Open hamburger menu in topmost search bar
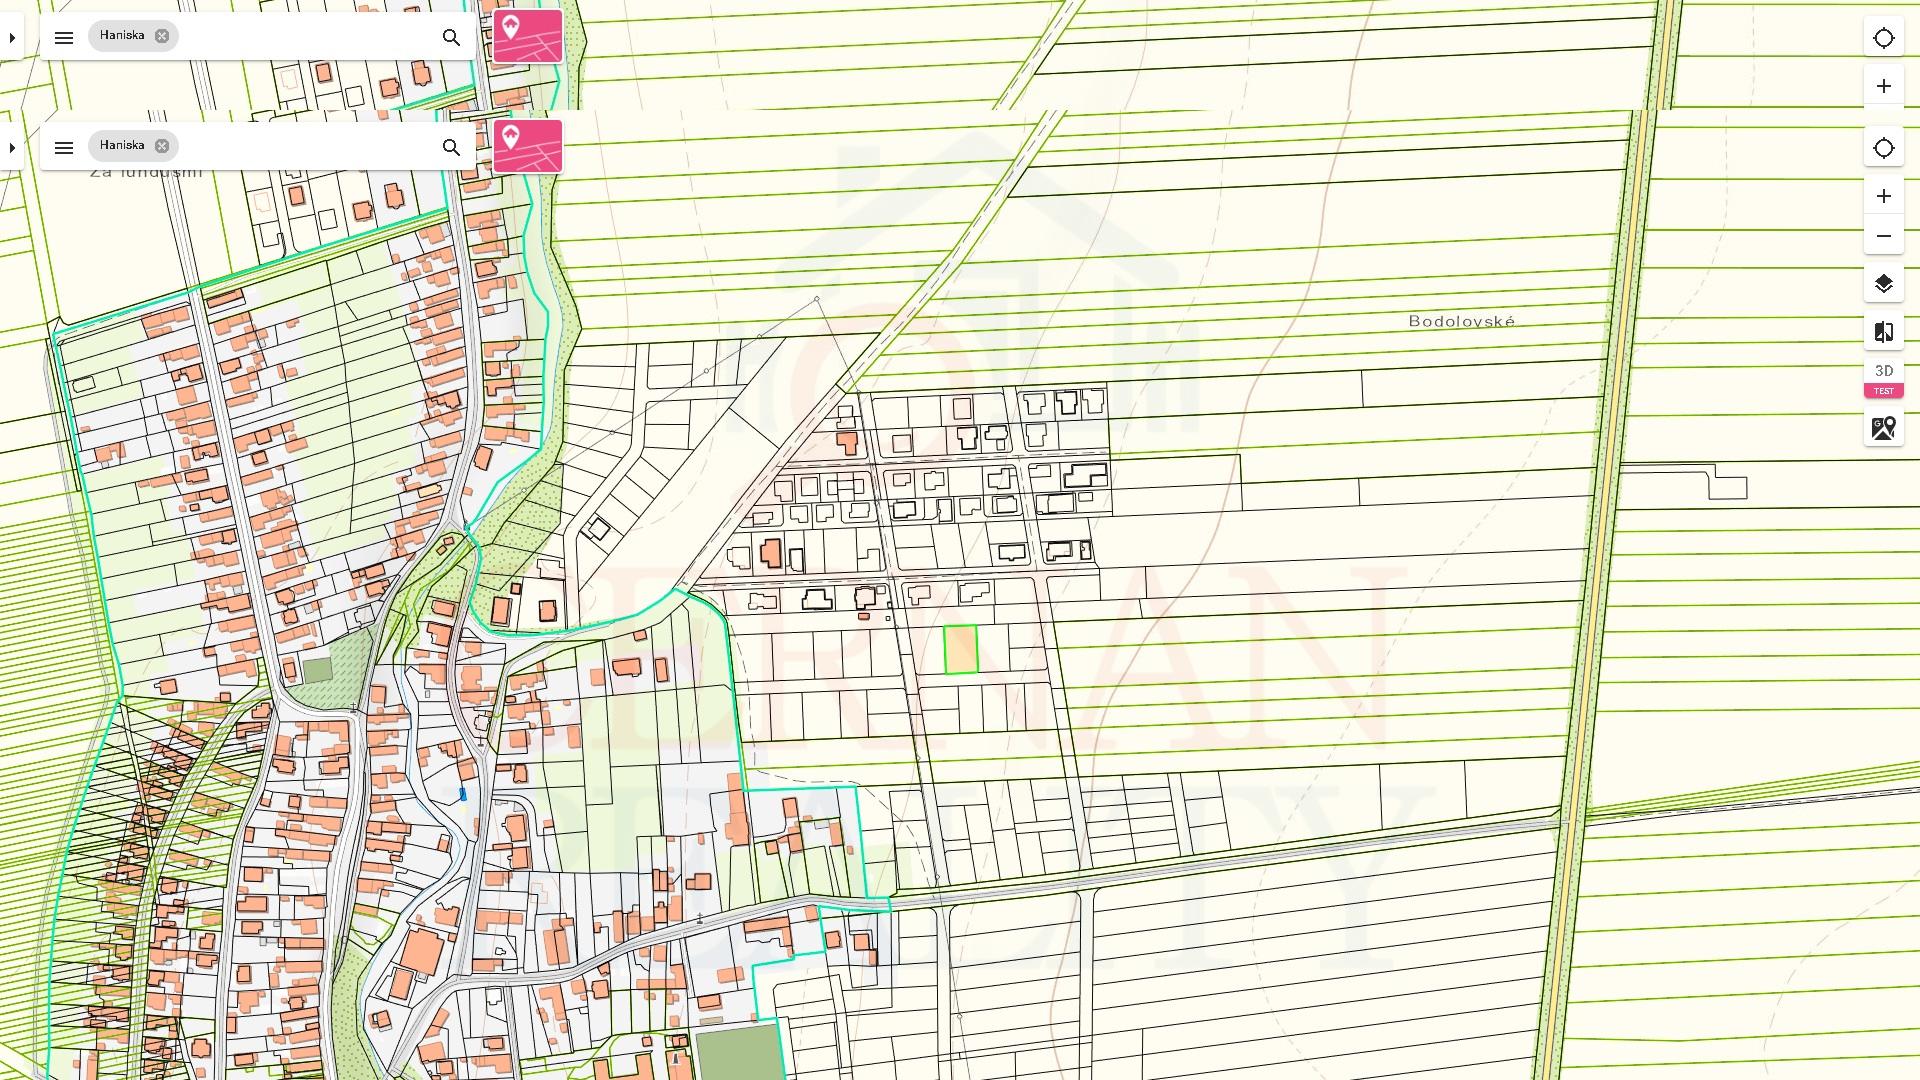 pos(64,38)
